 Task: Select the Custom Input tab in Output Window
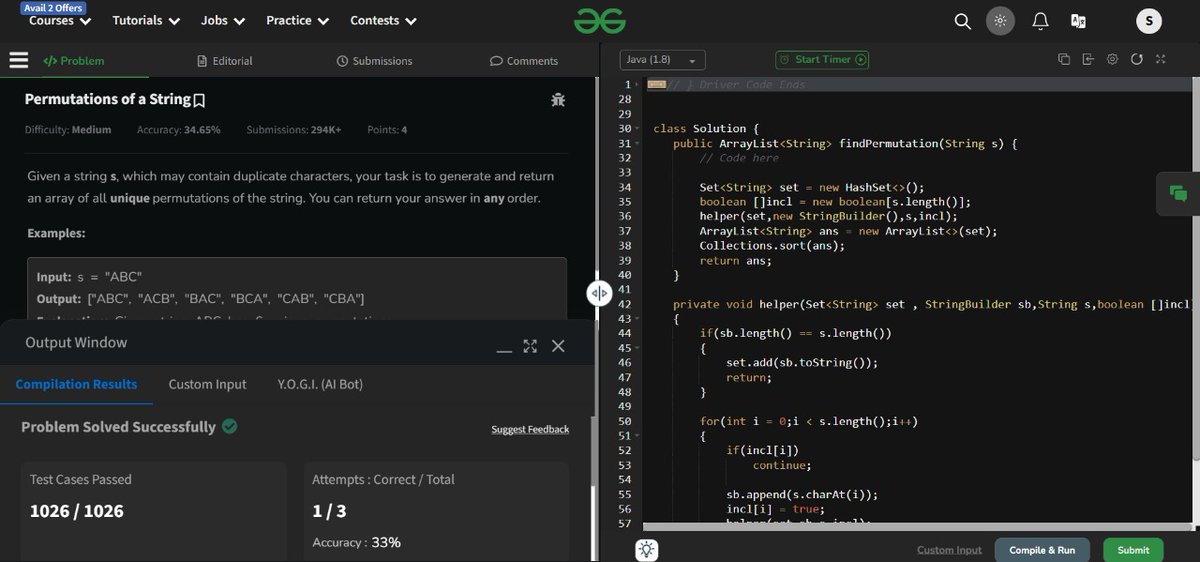[x=207, y=384]
